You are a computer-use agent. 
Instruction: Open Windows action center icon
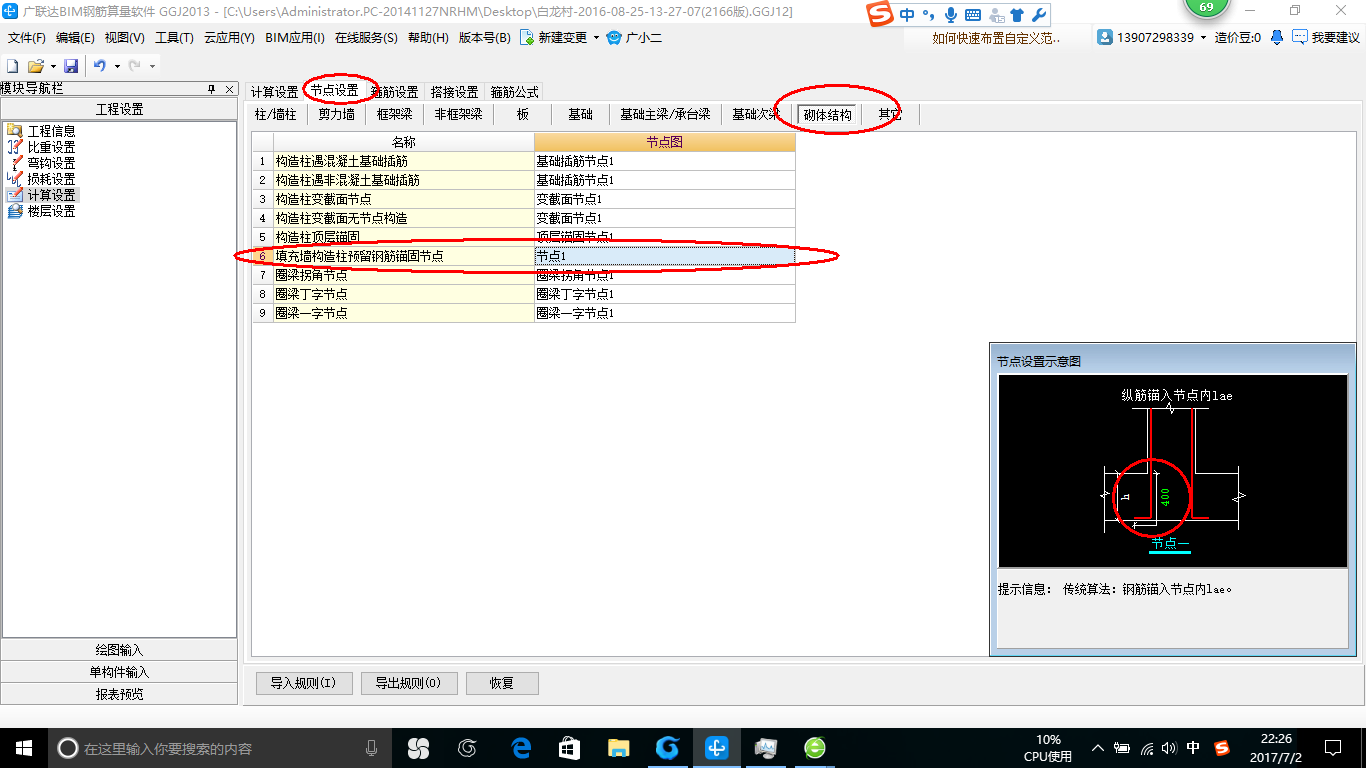[x=1332, y=747]
